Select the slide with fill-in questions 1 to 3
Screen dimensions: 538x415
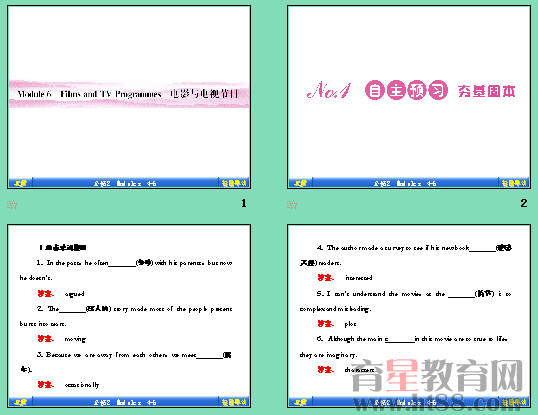129,316
